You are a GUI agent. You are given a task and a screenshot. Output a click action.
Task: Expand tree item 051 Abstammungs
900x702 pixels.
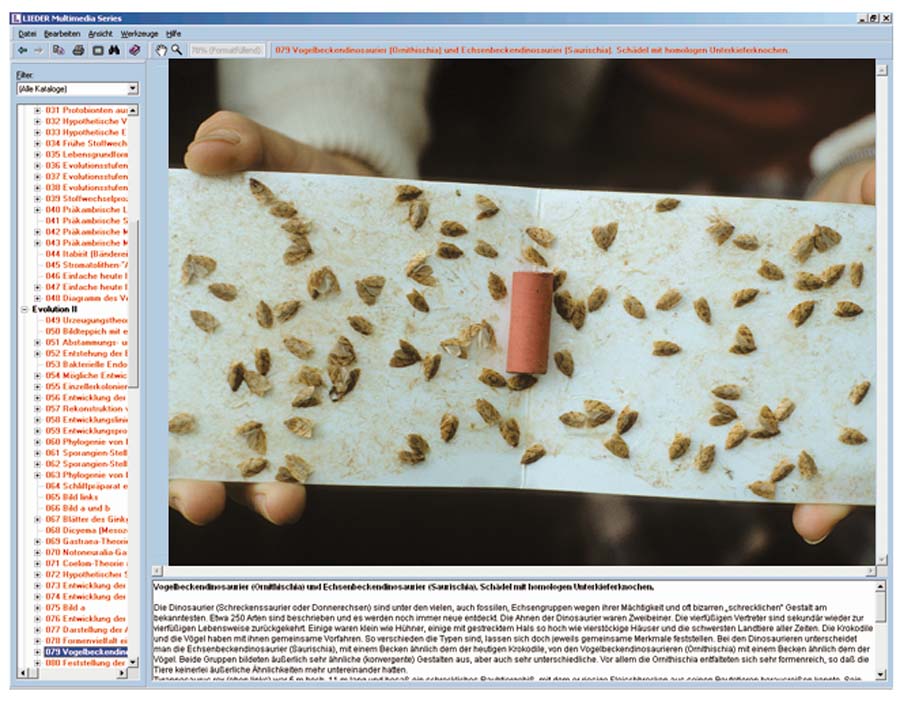click(x=38, y=342)
